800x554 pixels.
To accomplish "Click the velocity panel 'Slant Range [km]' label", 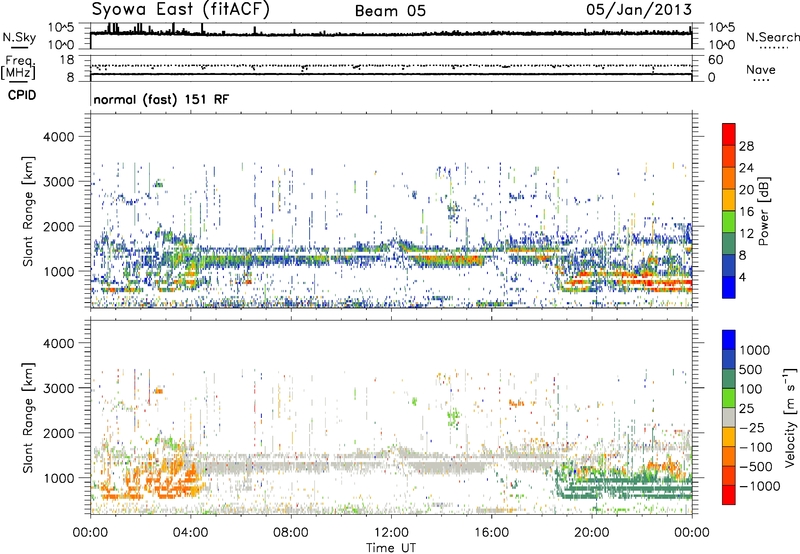I will 28,417.
